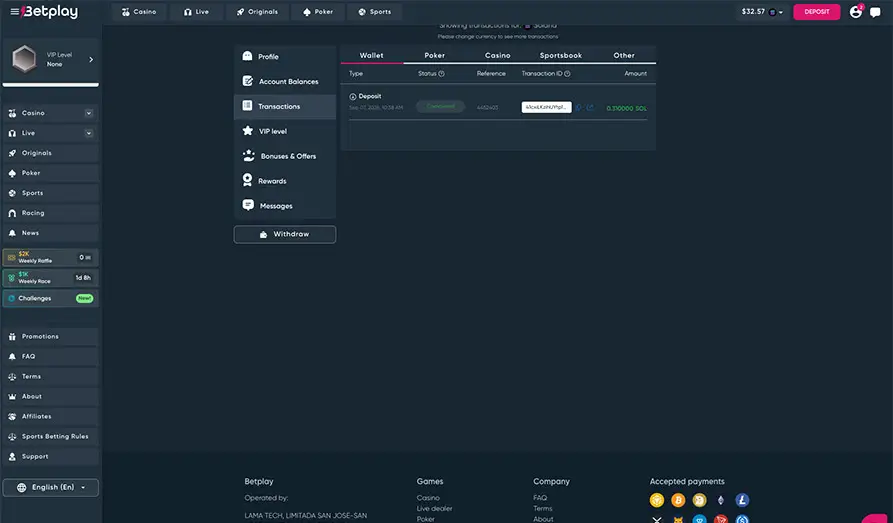The height and width of the screenshot is (523, 893).
Task: Select the transaction ID field
Action: click(547, 107)
